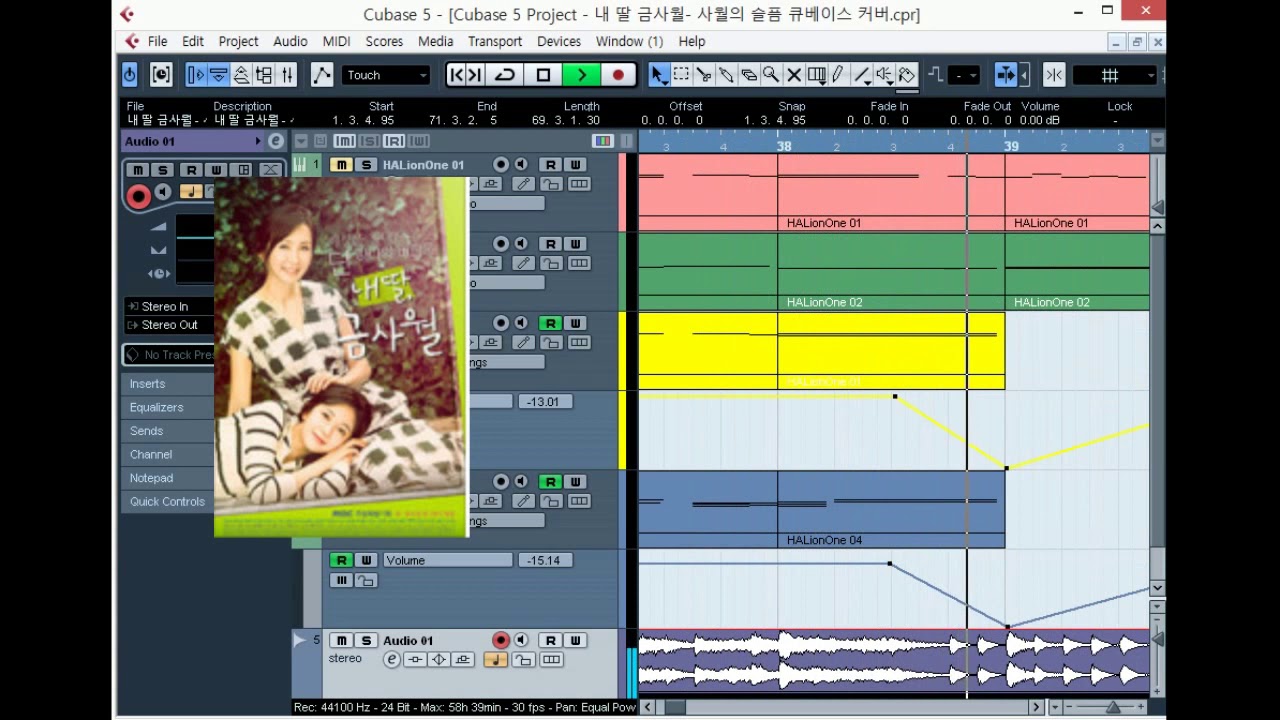Toggle Read automation on Volume lane
Image resolution: width=1280 pixels, height=720 pixels.
[342, 560]
